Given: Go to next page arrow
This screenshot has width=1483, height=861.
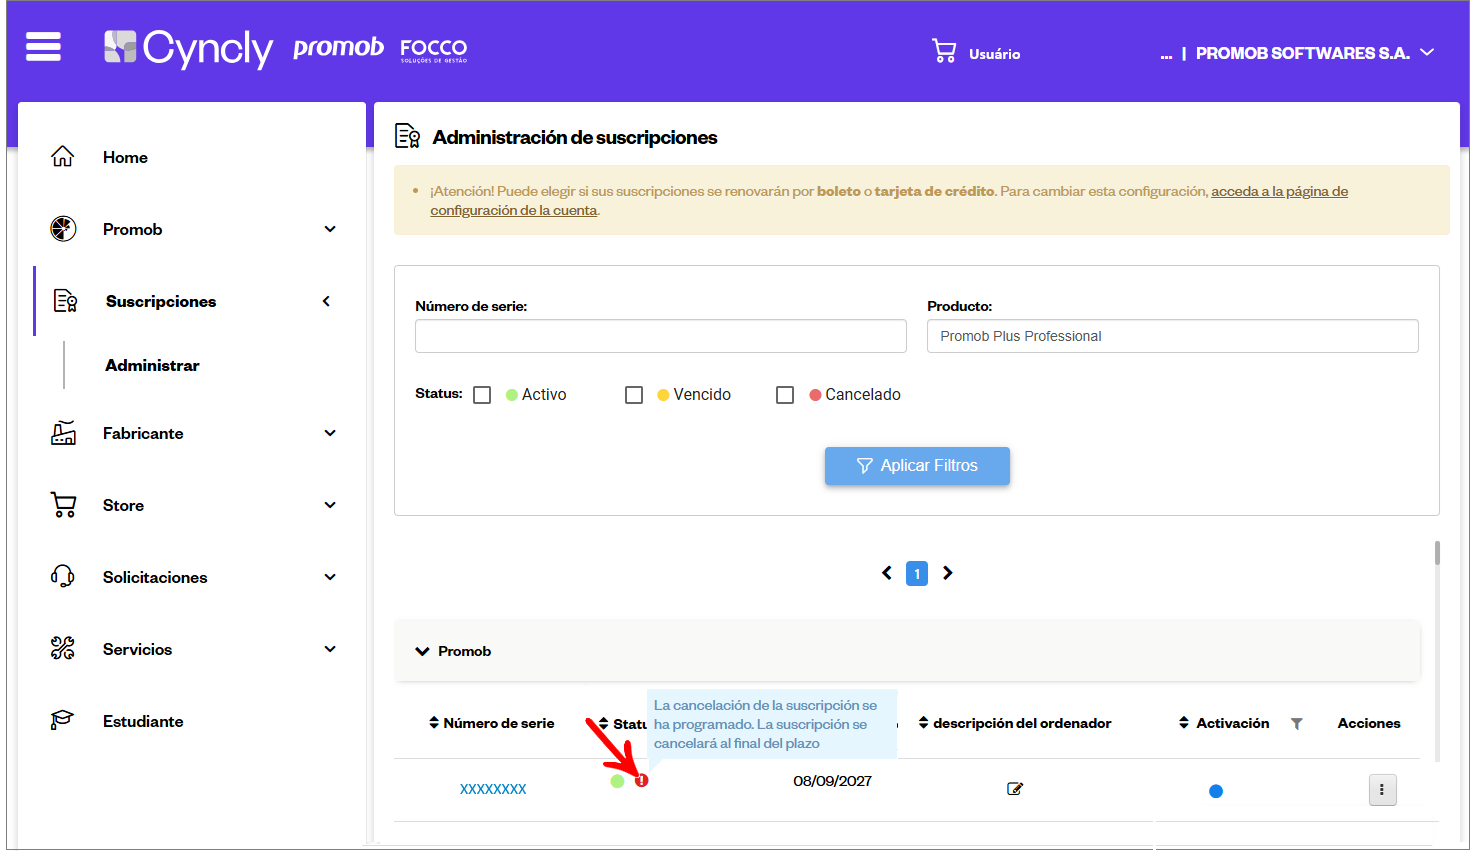Looking at the screenshot, I should [x=948, y=573].
